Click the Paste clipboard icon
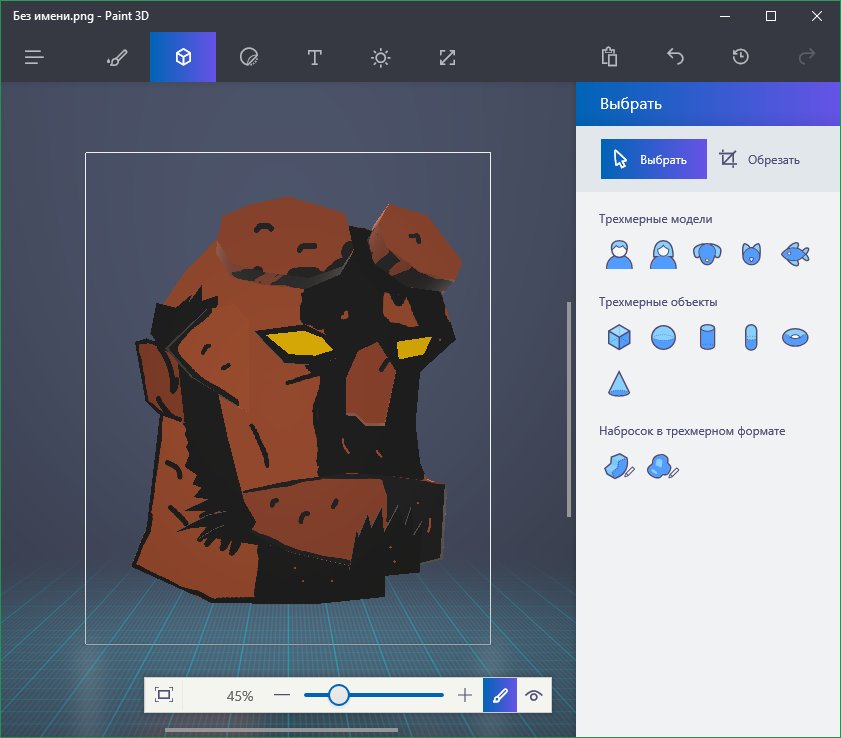The image size is (841, 738). point(609,57)
